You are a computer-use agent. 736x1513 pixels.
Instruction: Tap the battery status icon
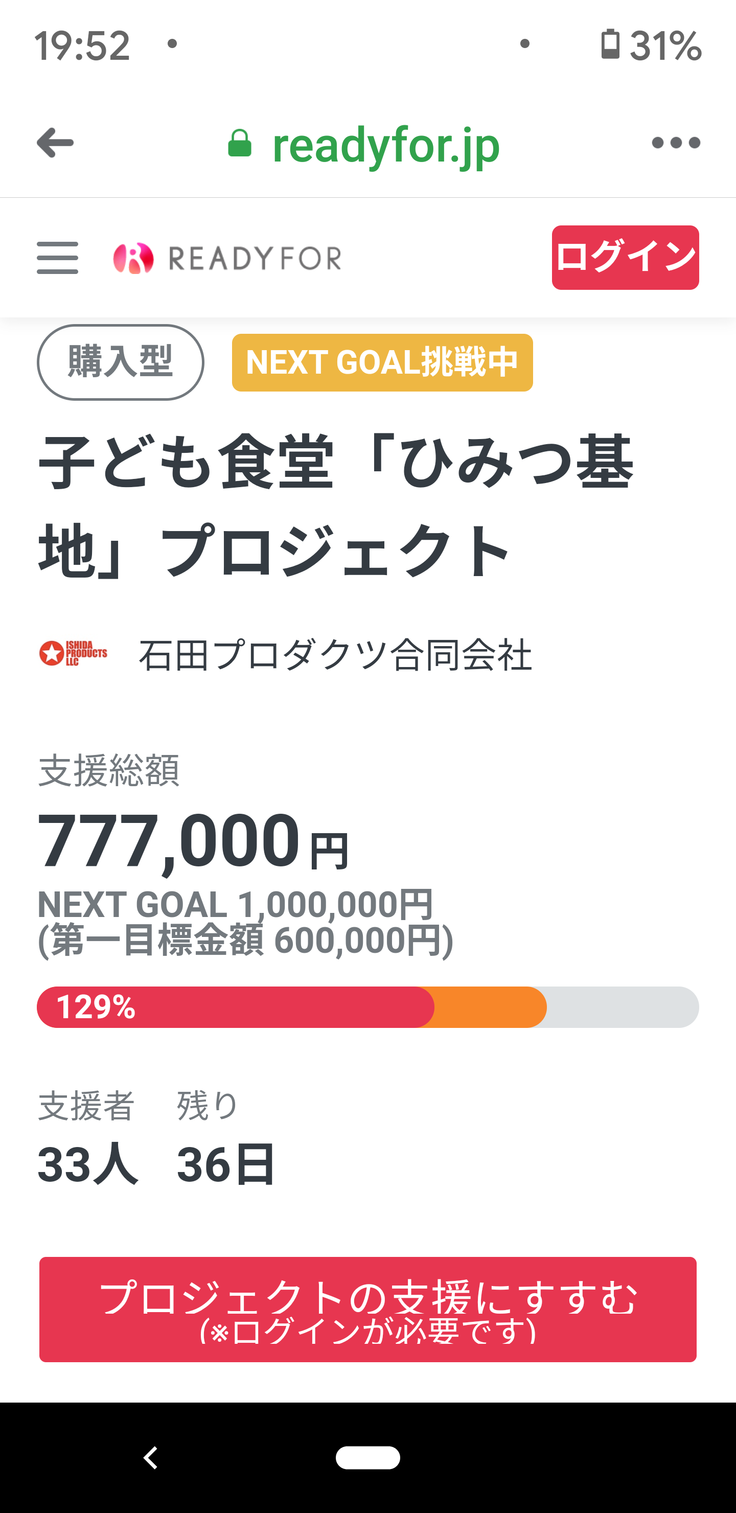tap(610, 45)
